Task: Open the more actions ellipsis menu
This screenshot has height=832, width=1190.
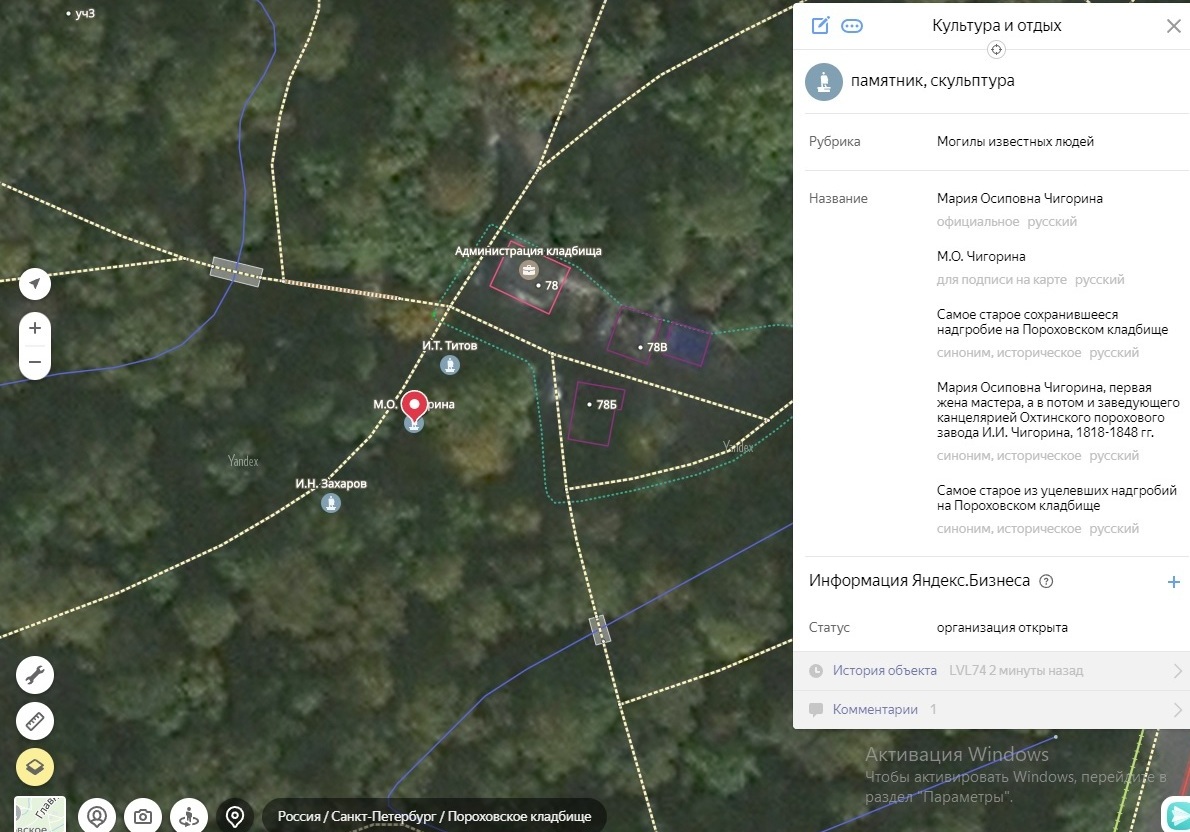Action: (x=852, y=26)
